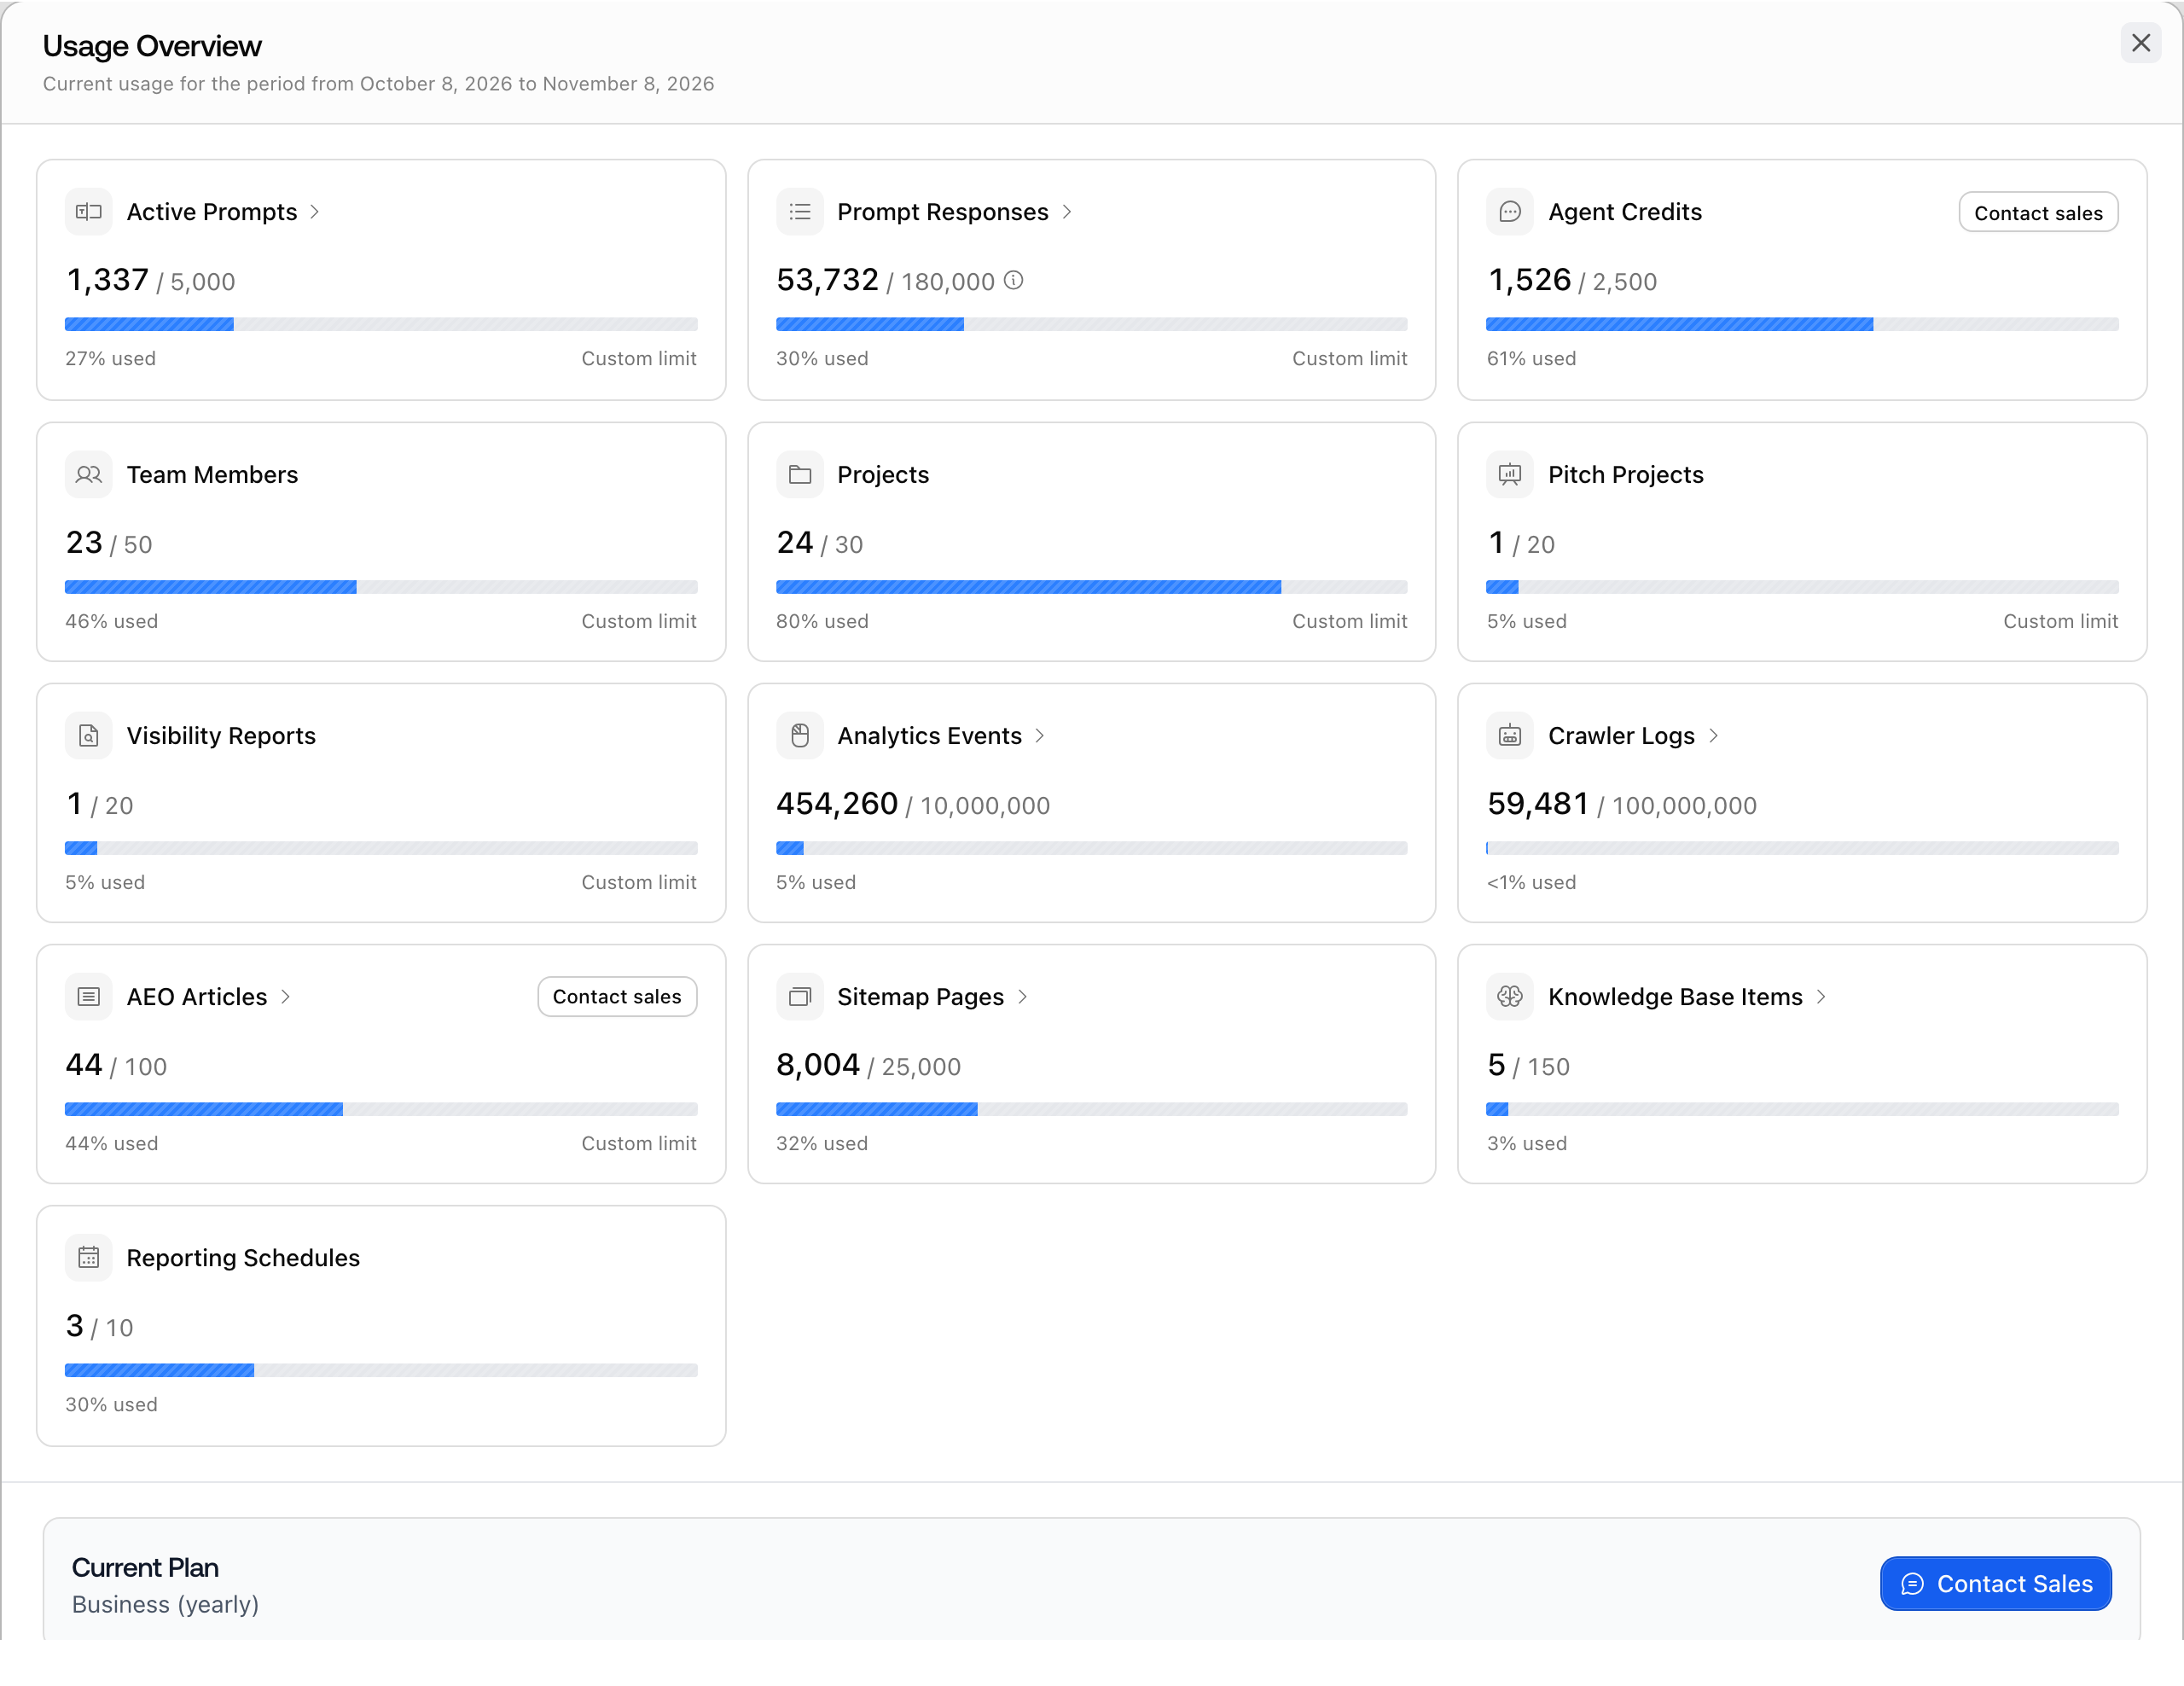This screenshot has height=1686, width=2184.
Task: Click the info icon beside 180,000
Action: [x=1013, y=281]
